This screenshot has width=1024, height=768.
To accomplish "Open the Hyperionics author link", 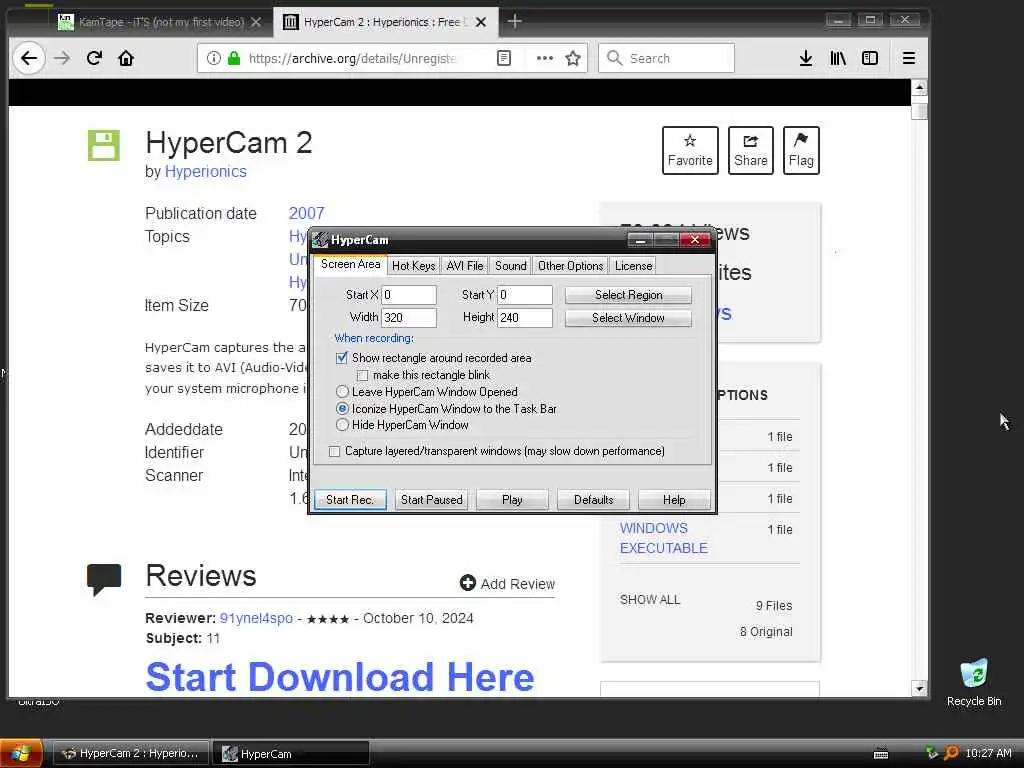I will [x=206, y=172].
